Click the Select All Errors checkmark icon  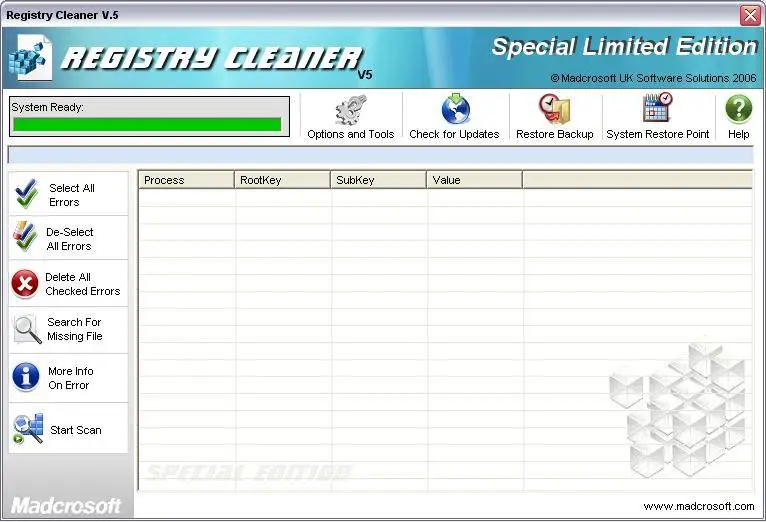coord(26,193)
